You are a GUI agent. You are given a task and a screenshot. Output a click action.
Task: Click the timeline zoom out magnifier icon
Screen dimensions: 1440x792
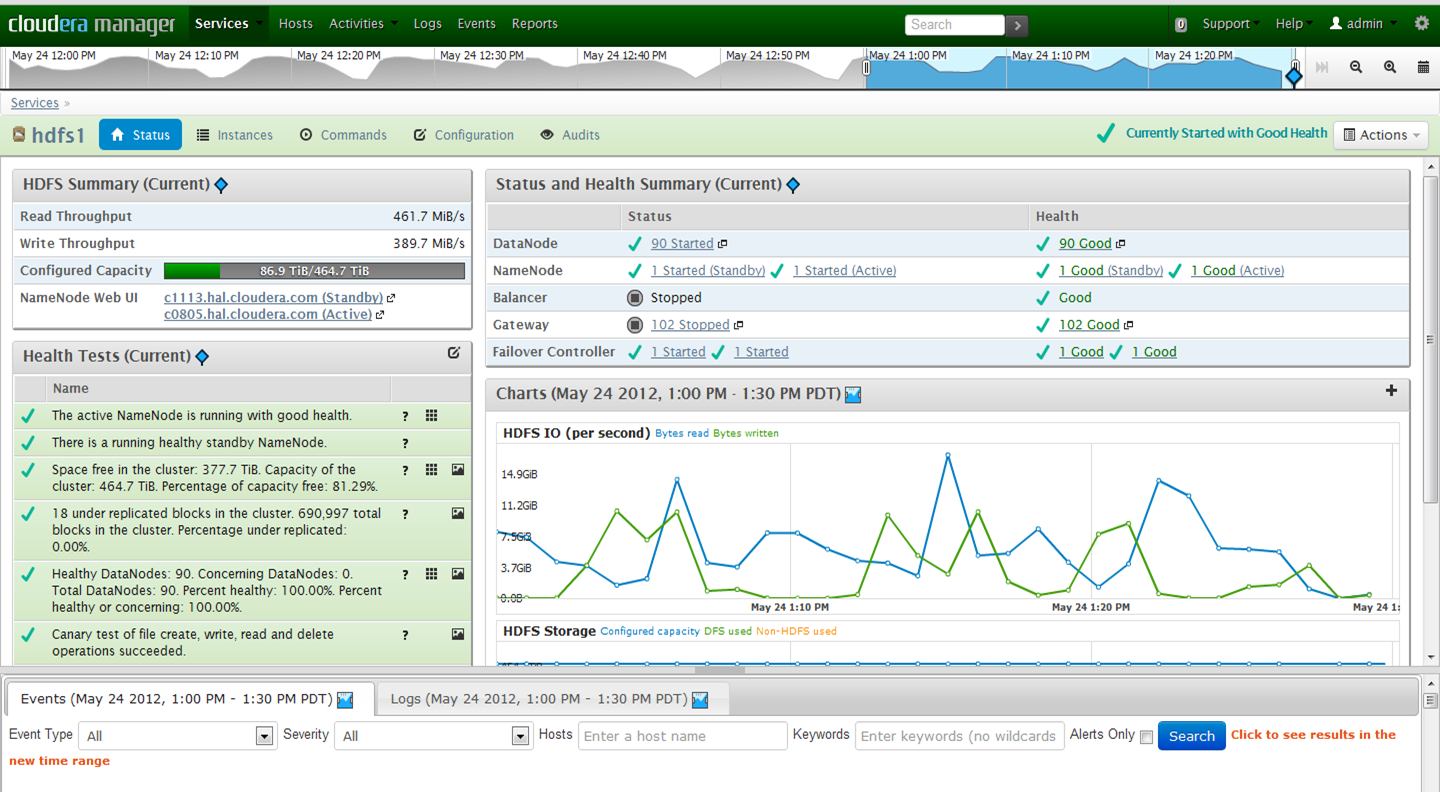1356,67
